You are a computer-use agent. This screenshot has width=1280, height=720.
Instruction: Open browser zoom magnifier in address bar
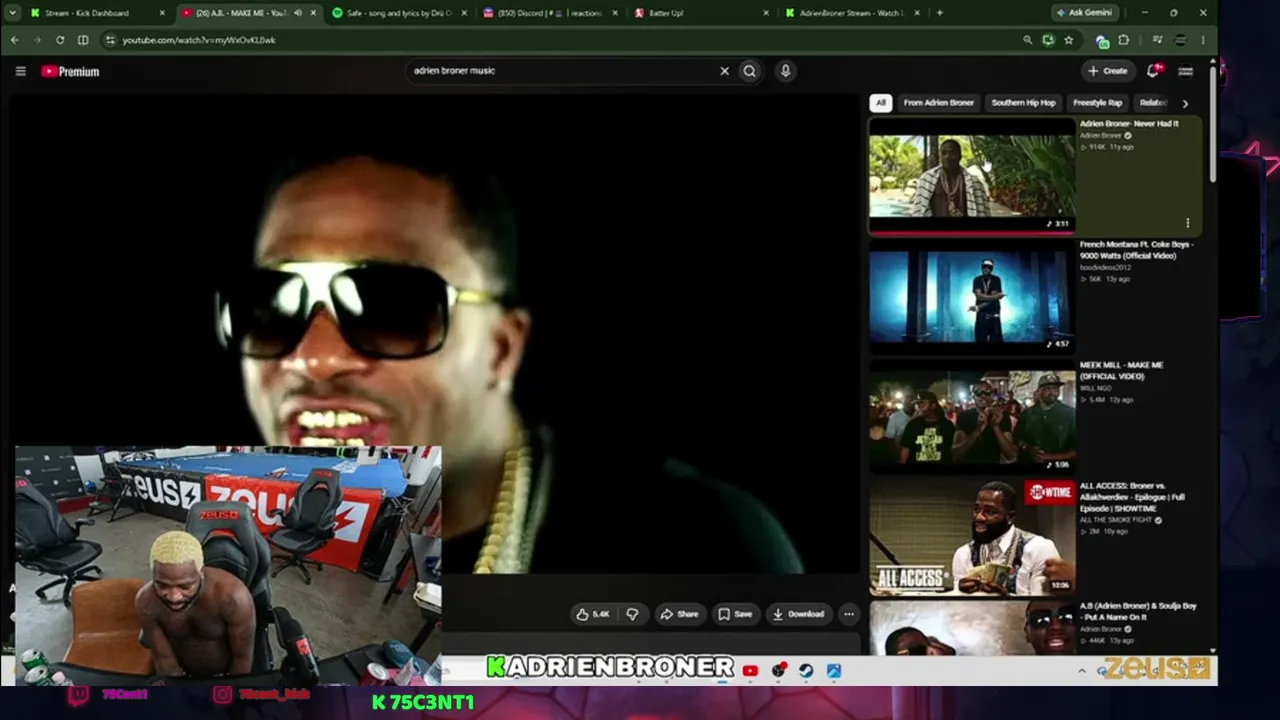1027,40
